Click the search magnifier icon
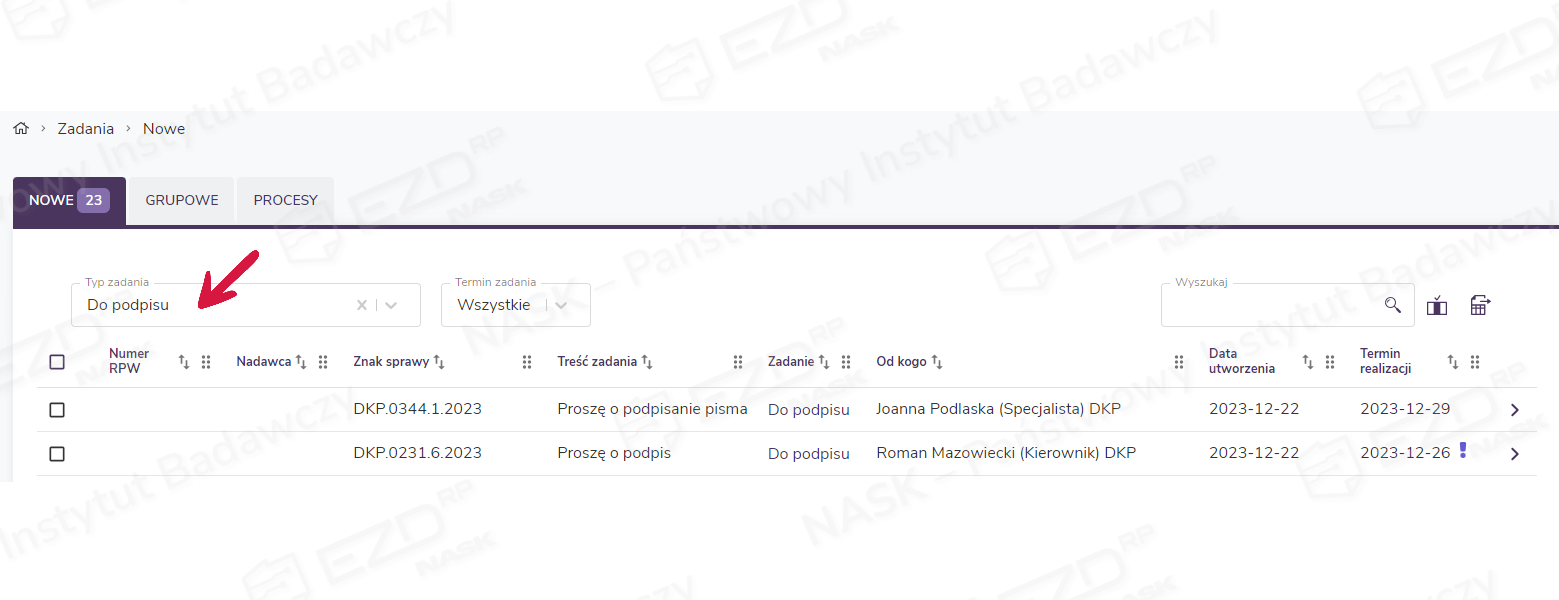 click(x=1392, y=305)
